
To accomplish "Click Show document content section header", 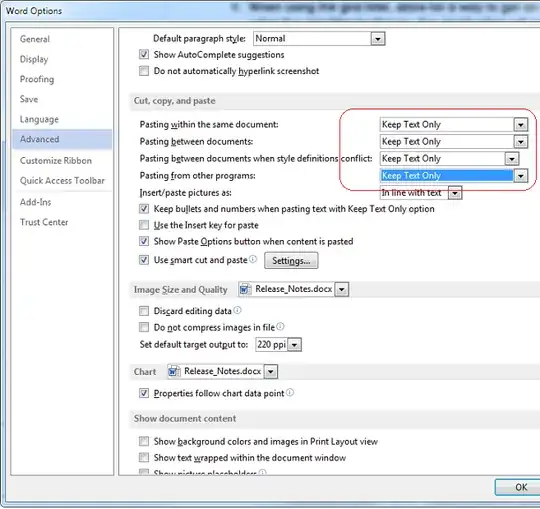I will [185, 418].
